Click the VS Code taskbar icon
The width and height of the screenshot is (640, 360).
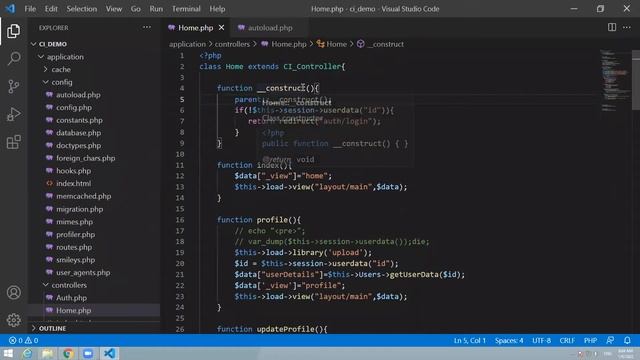(109, 353)
